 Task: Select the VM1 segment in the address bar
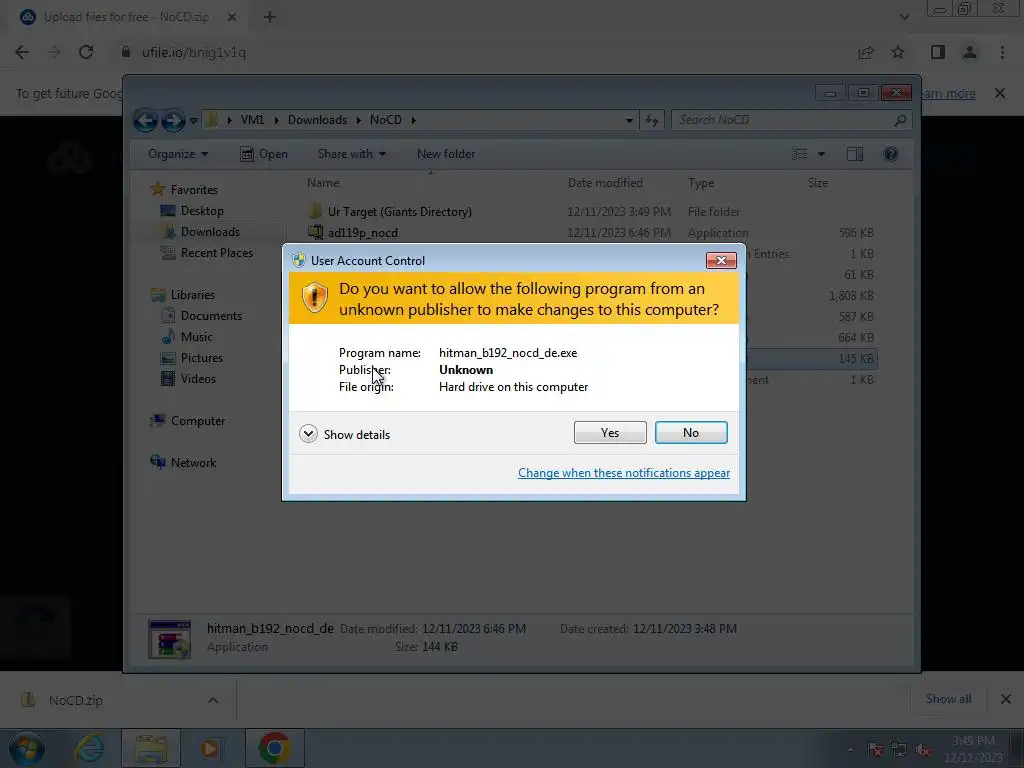click(x=252, y=120)
